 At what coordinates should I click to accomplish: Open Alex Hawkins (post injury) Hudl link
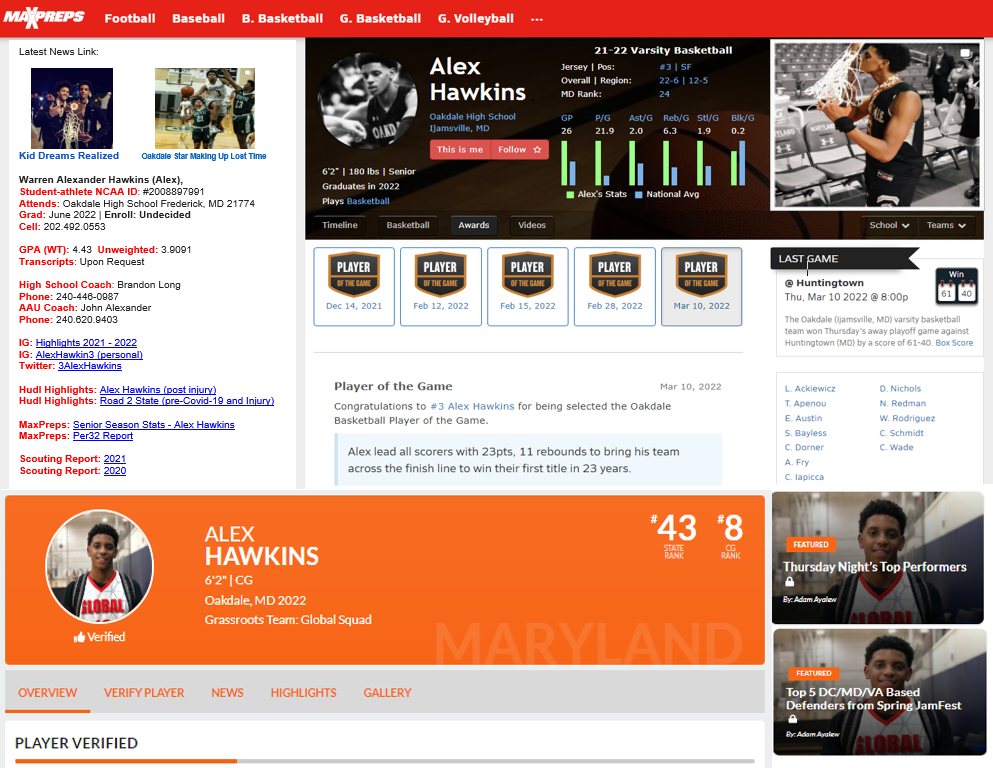[158, 389]
